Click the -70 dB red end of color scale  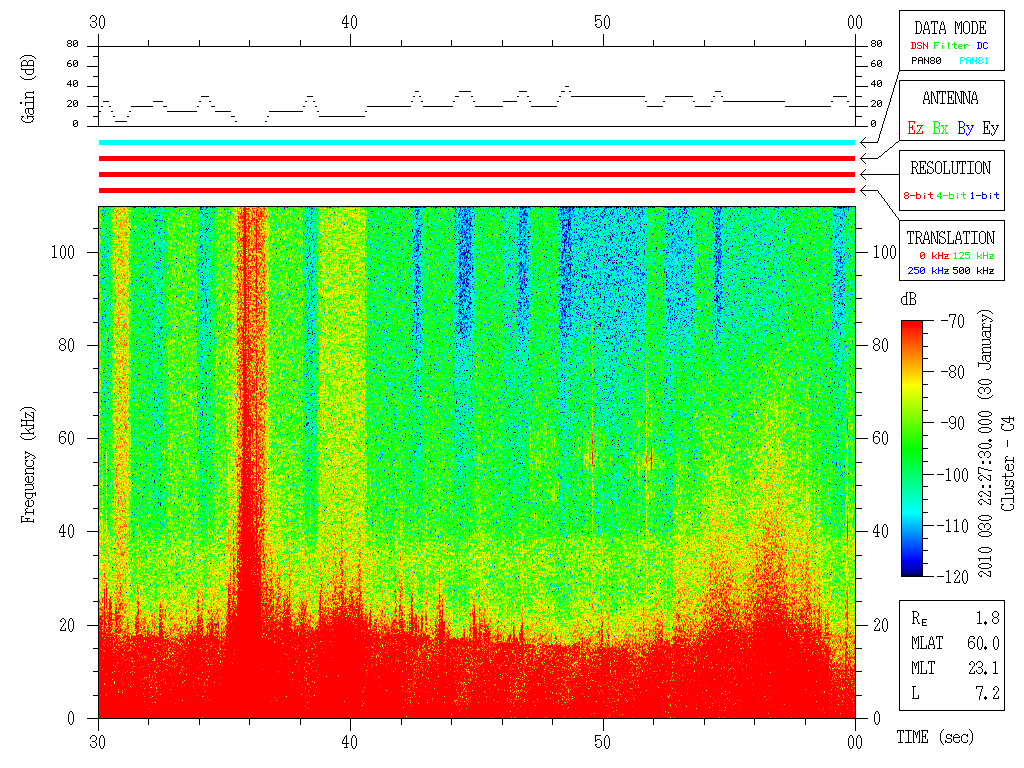912,323
